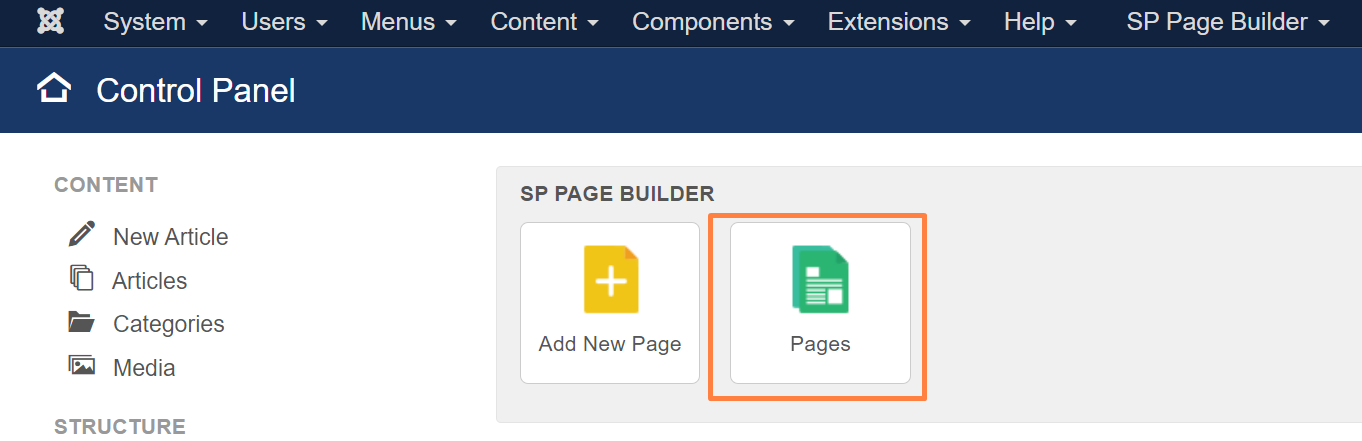Open the System dropdown menu
The image size is (1362, 441).
point(156,22)
